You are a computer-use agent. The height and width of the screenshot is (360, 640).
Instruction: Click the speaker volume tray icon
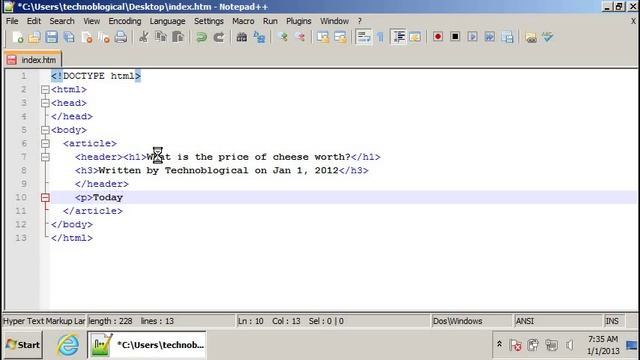coord(570,345)
